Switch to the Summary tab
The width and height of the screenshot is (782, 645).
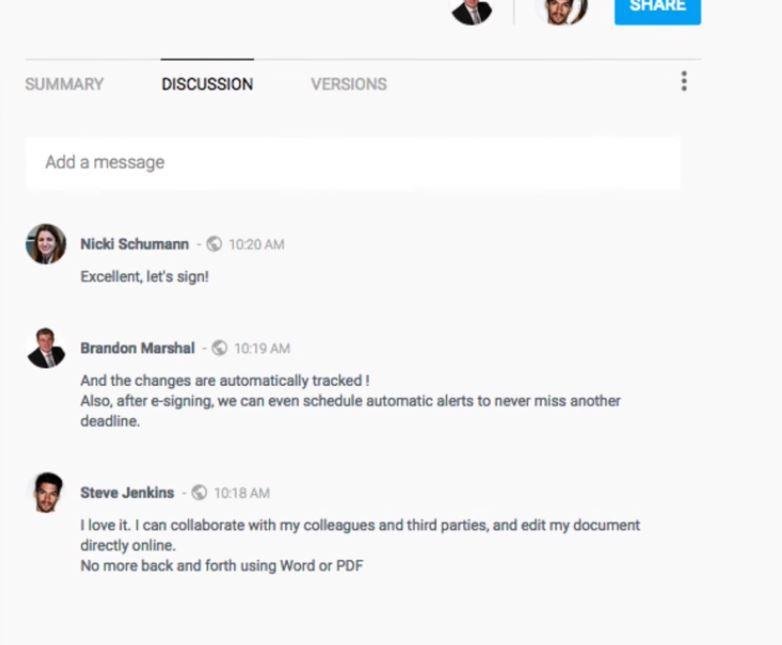(x=64, y=84)
